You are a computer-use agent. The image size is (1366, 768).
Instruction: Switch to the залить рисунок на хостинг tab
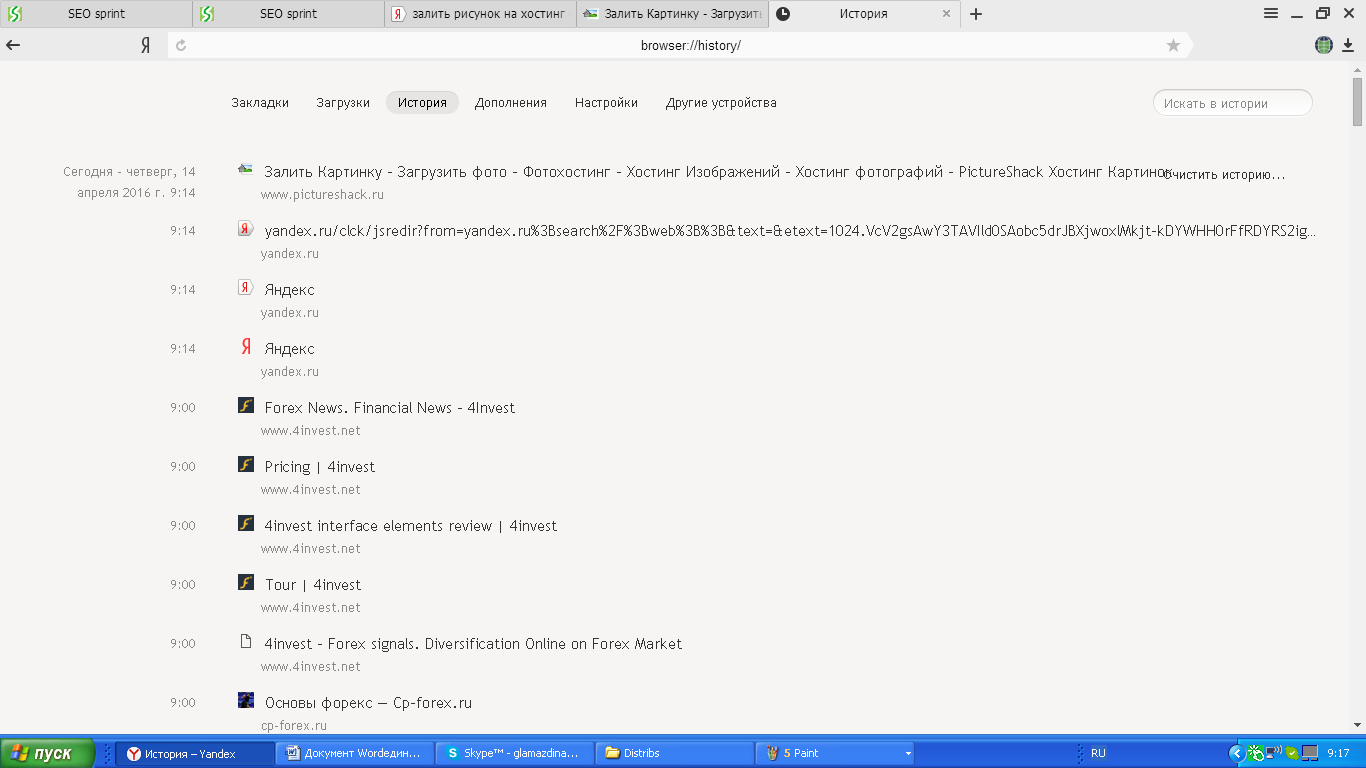[x=480, y=14]
